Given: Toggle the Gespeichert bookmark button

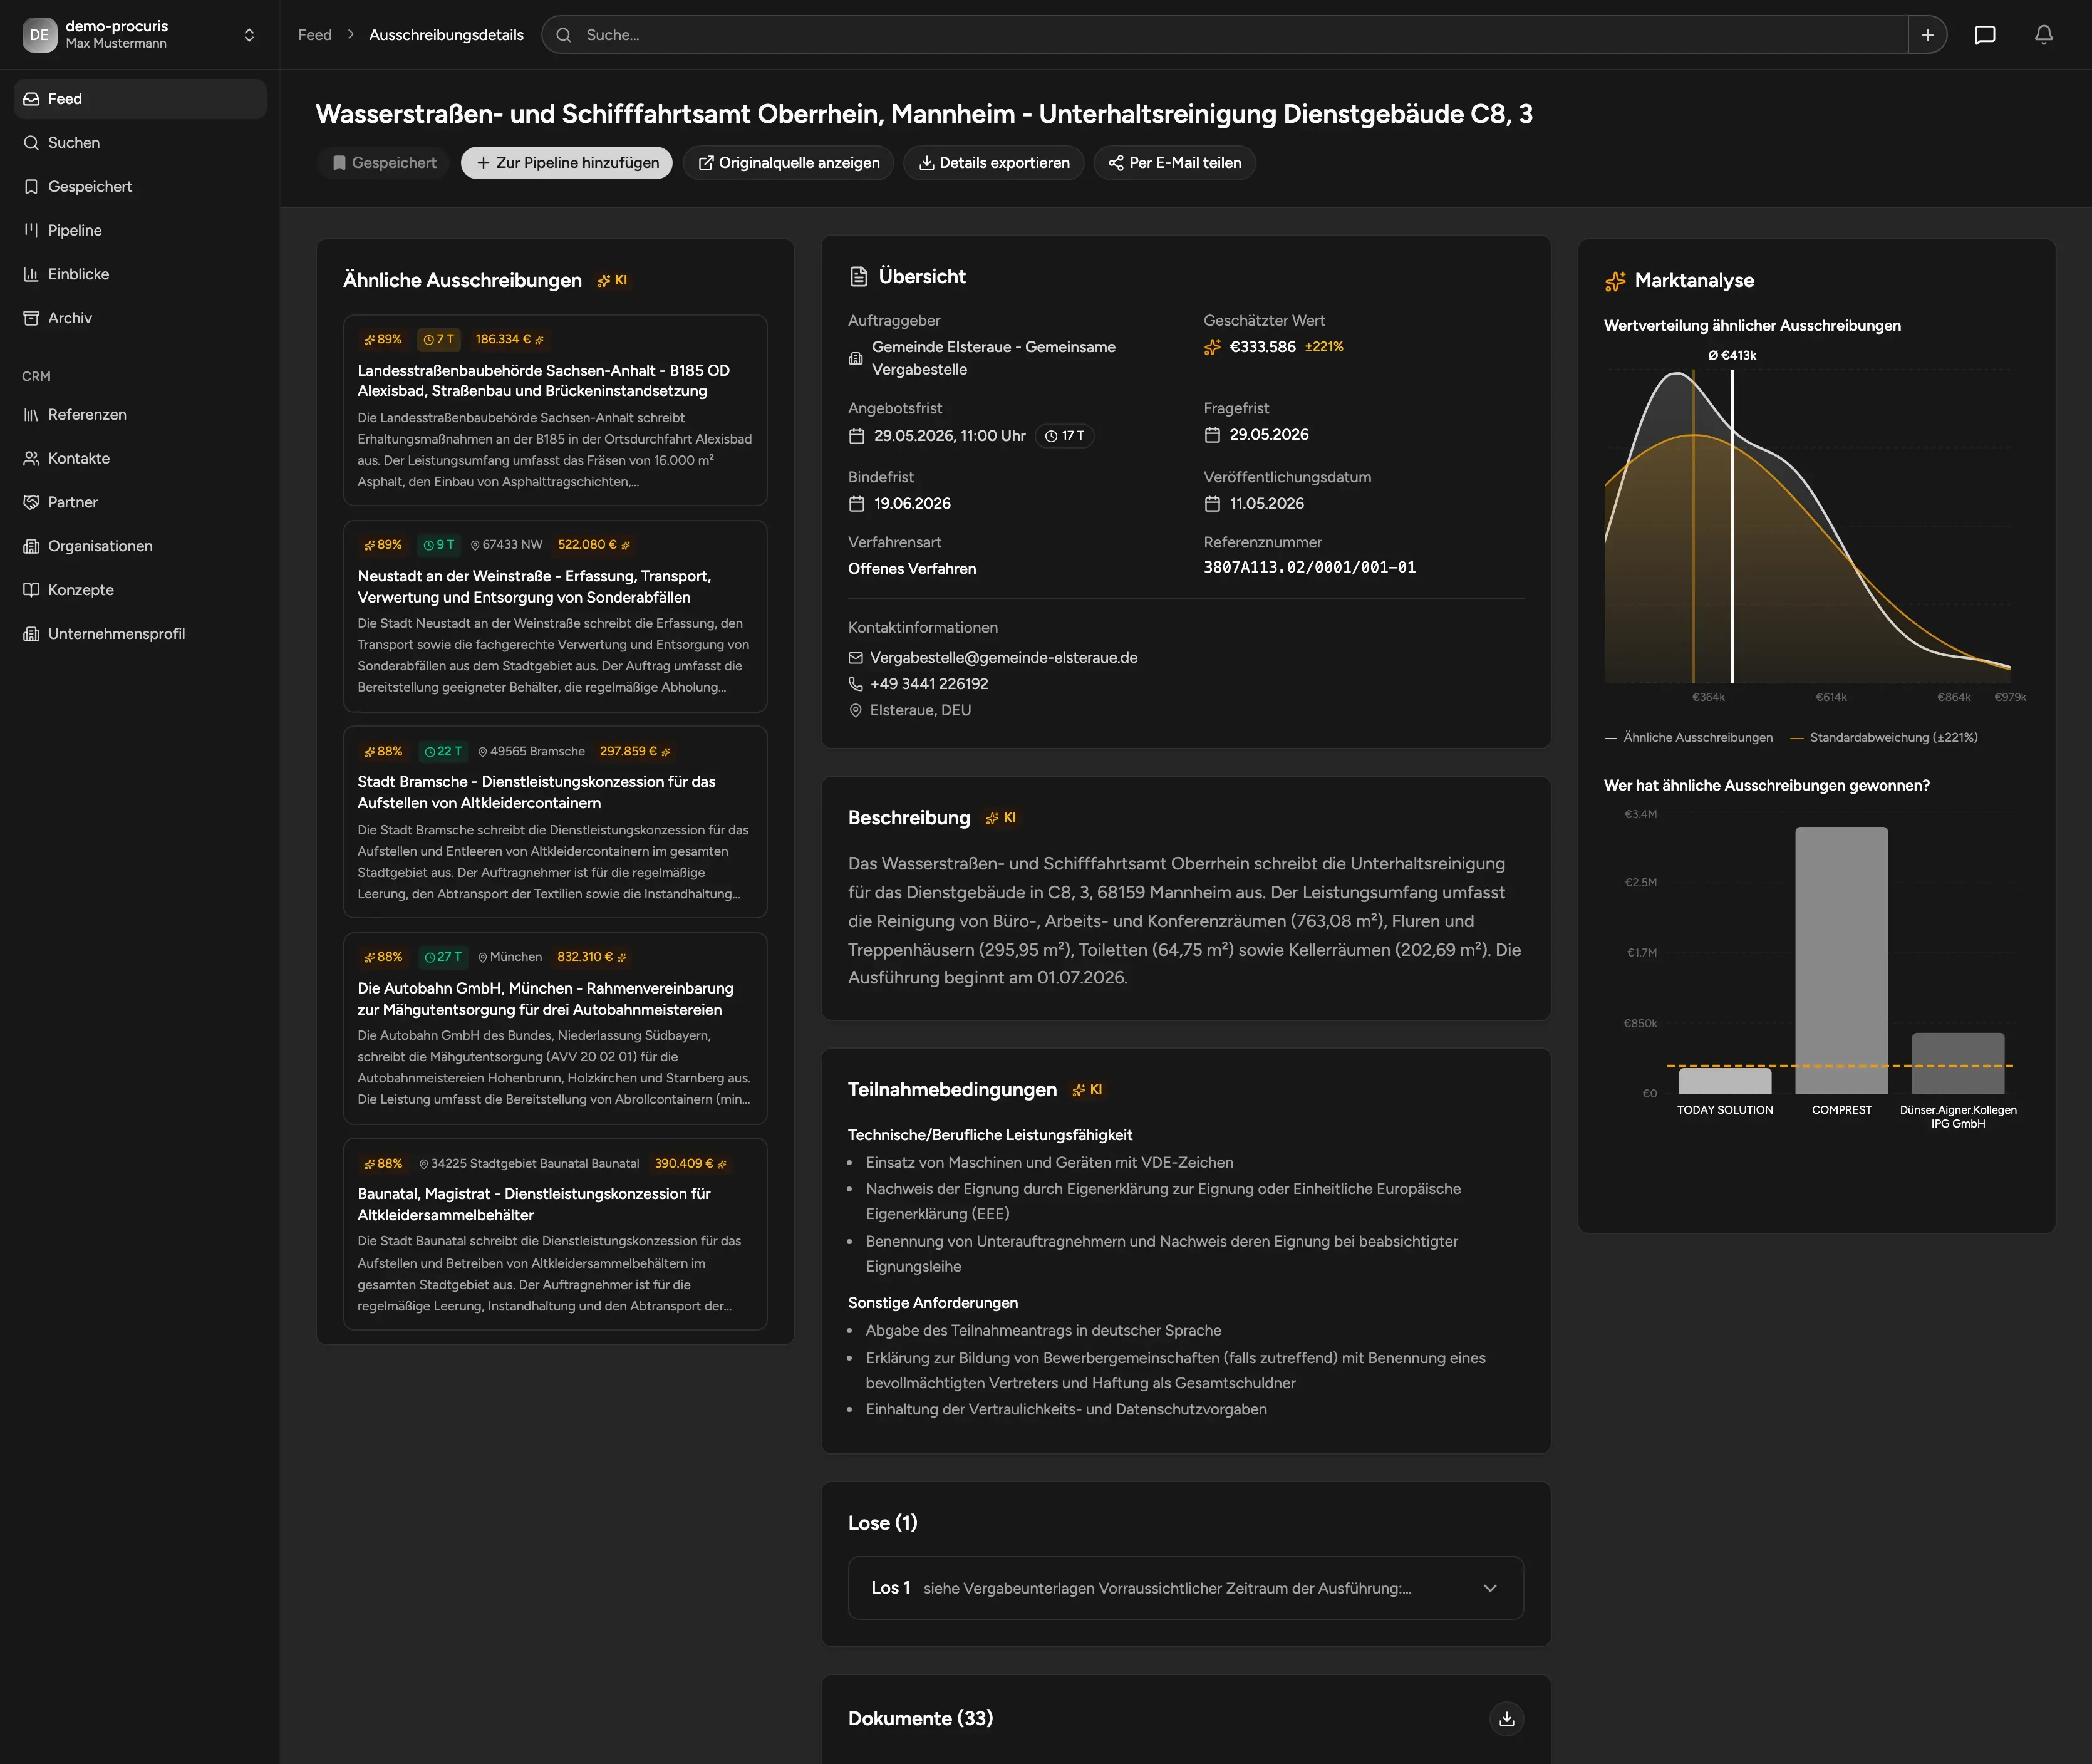Looking at the screenshot, I should click(x=384, y=163).
